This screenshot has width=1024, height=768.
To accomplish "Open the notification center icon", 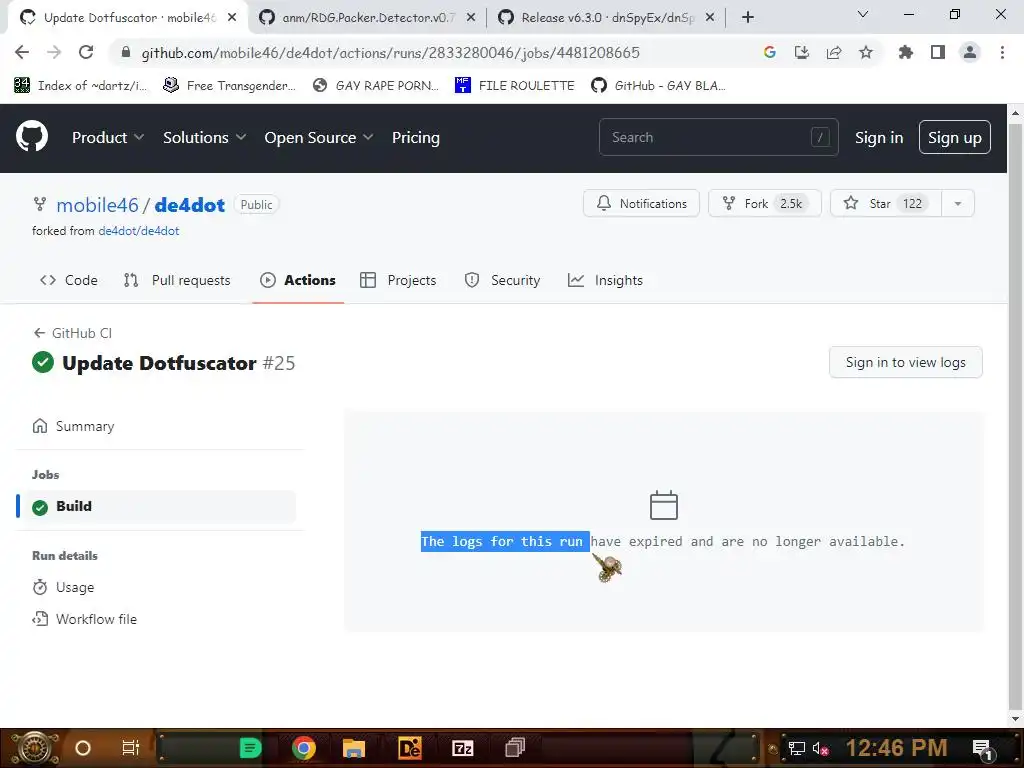I will (982, 749).
